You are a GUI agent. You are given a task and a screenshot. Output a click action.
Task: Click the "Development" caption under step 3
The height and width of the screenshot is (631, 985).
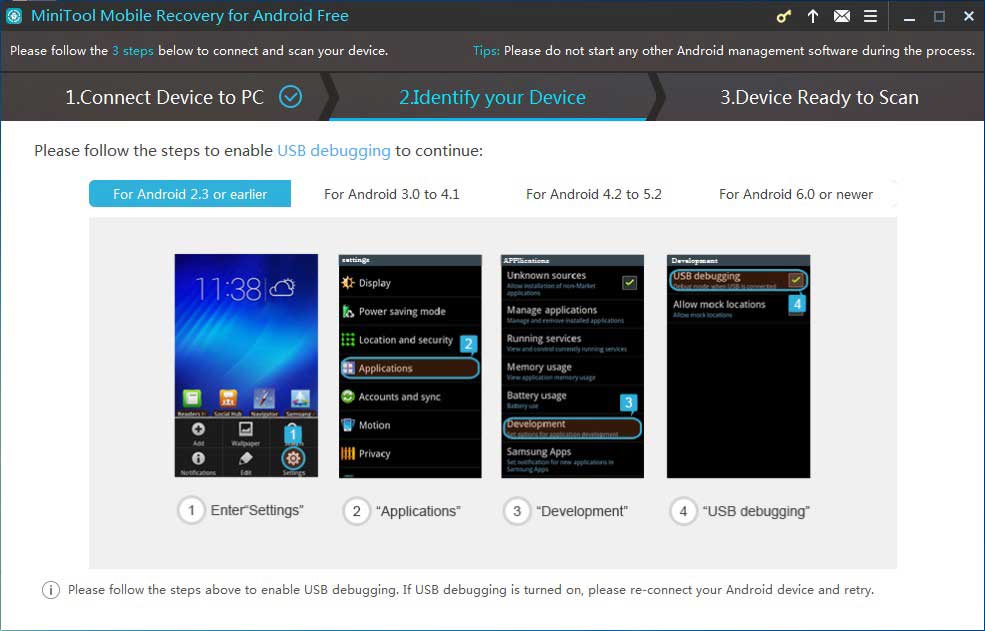(x=582, y=511)
